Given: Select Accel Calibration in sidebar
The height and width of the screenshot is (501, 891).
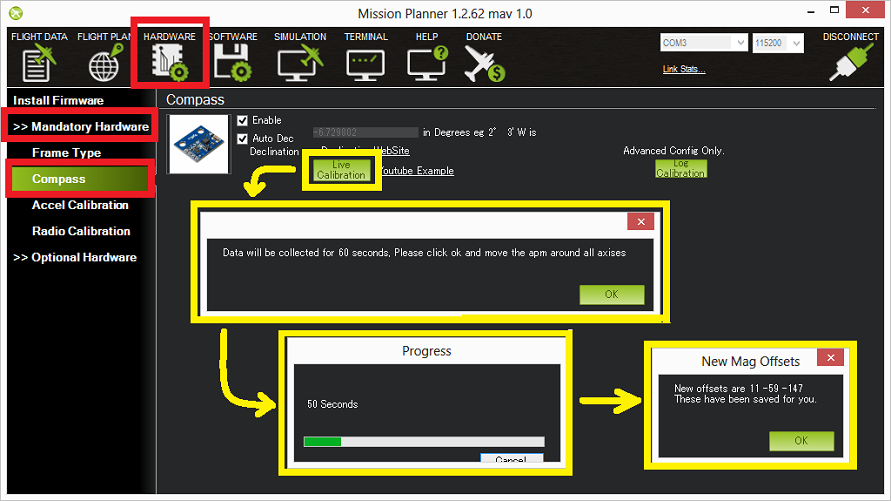Looking at the screenshot, I should (x=80, y=205).
